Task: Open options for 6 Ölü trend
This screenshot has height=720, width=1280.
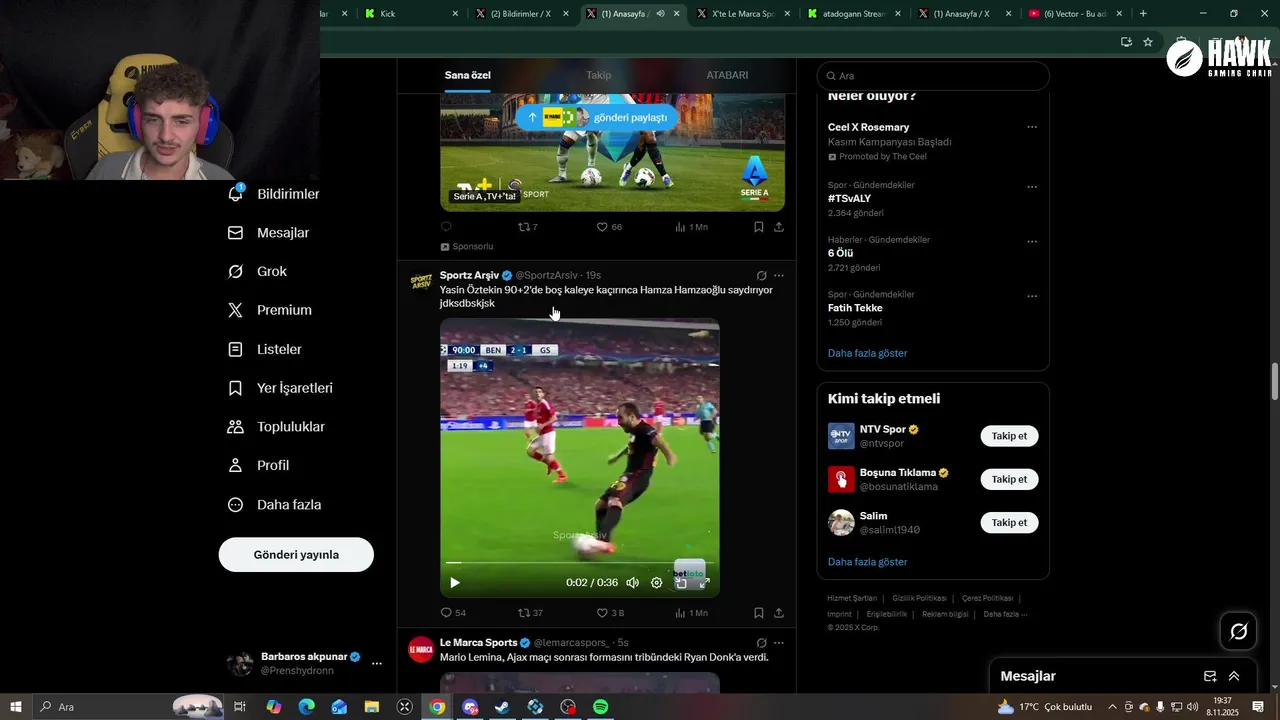Action: tap(1032, 242)
